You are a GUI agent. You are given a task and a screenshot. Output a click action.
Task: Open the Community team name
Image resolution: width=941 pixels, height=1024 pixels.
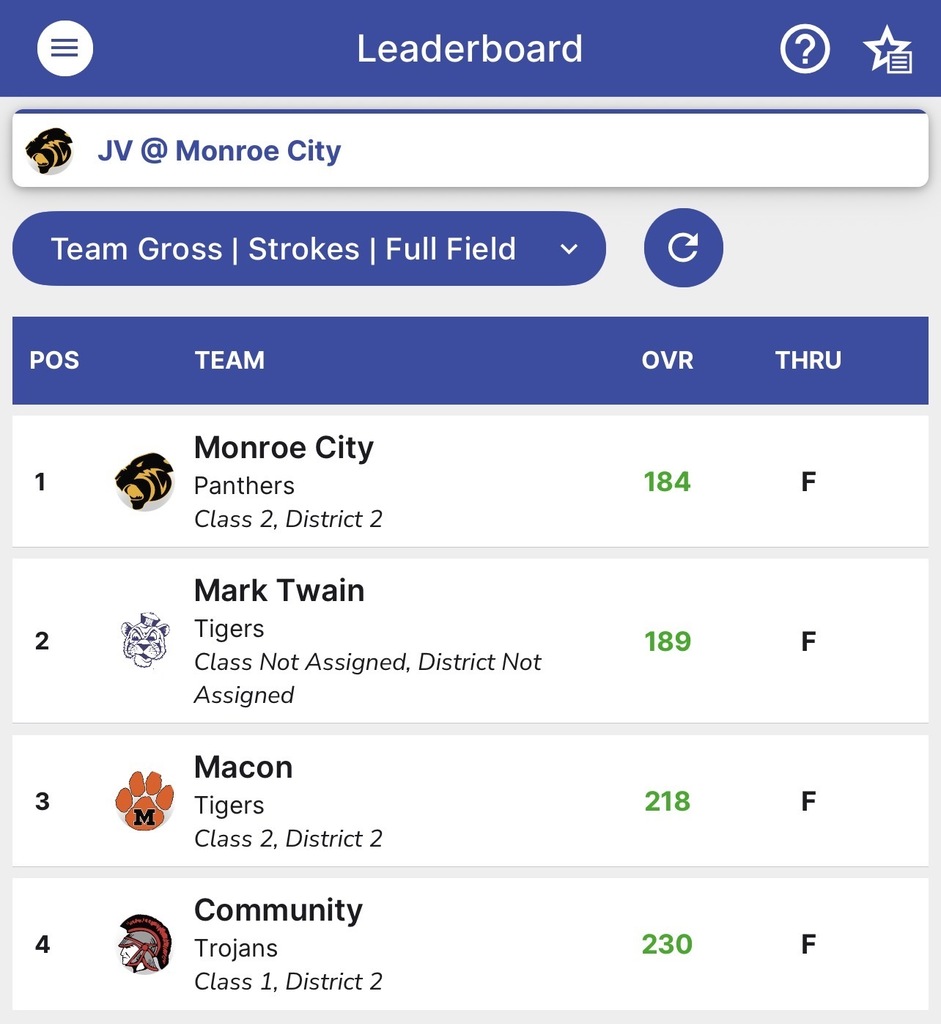pos(278,910)
